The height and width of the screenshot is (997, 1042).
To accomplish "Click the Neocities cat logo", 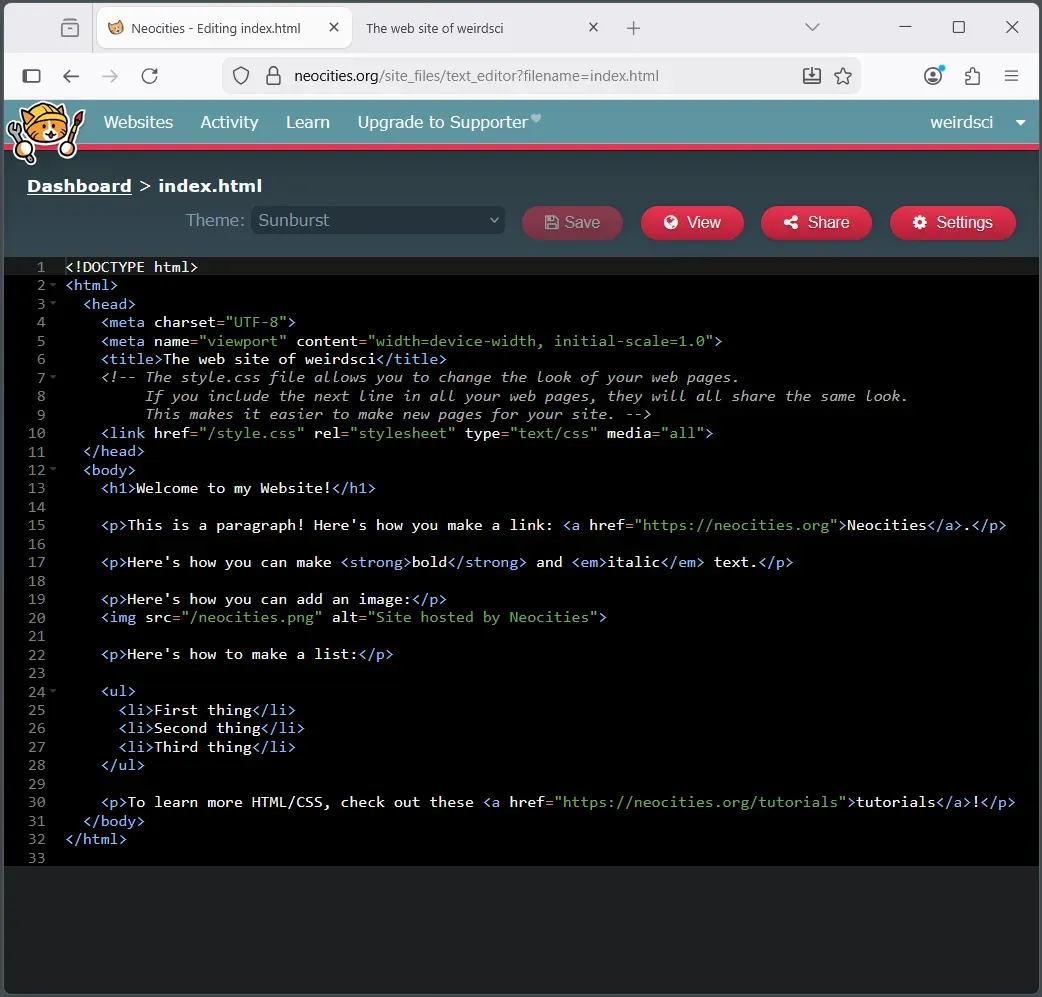I will point(45,132).
